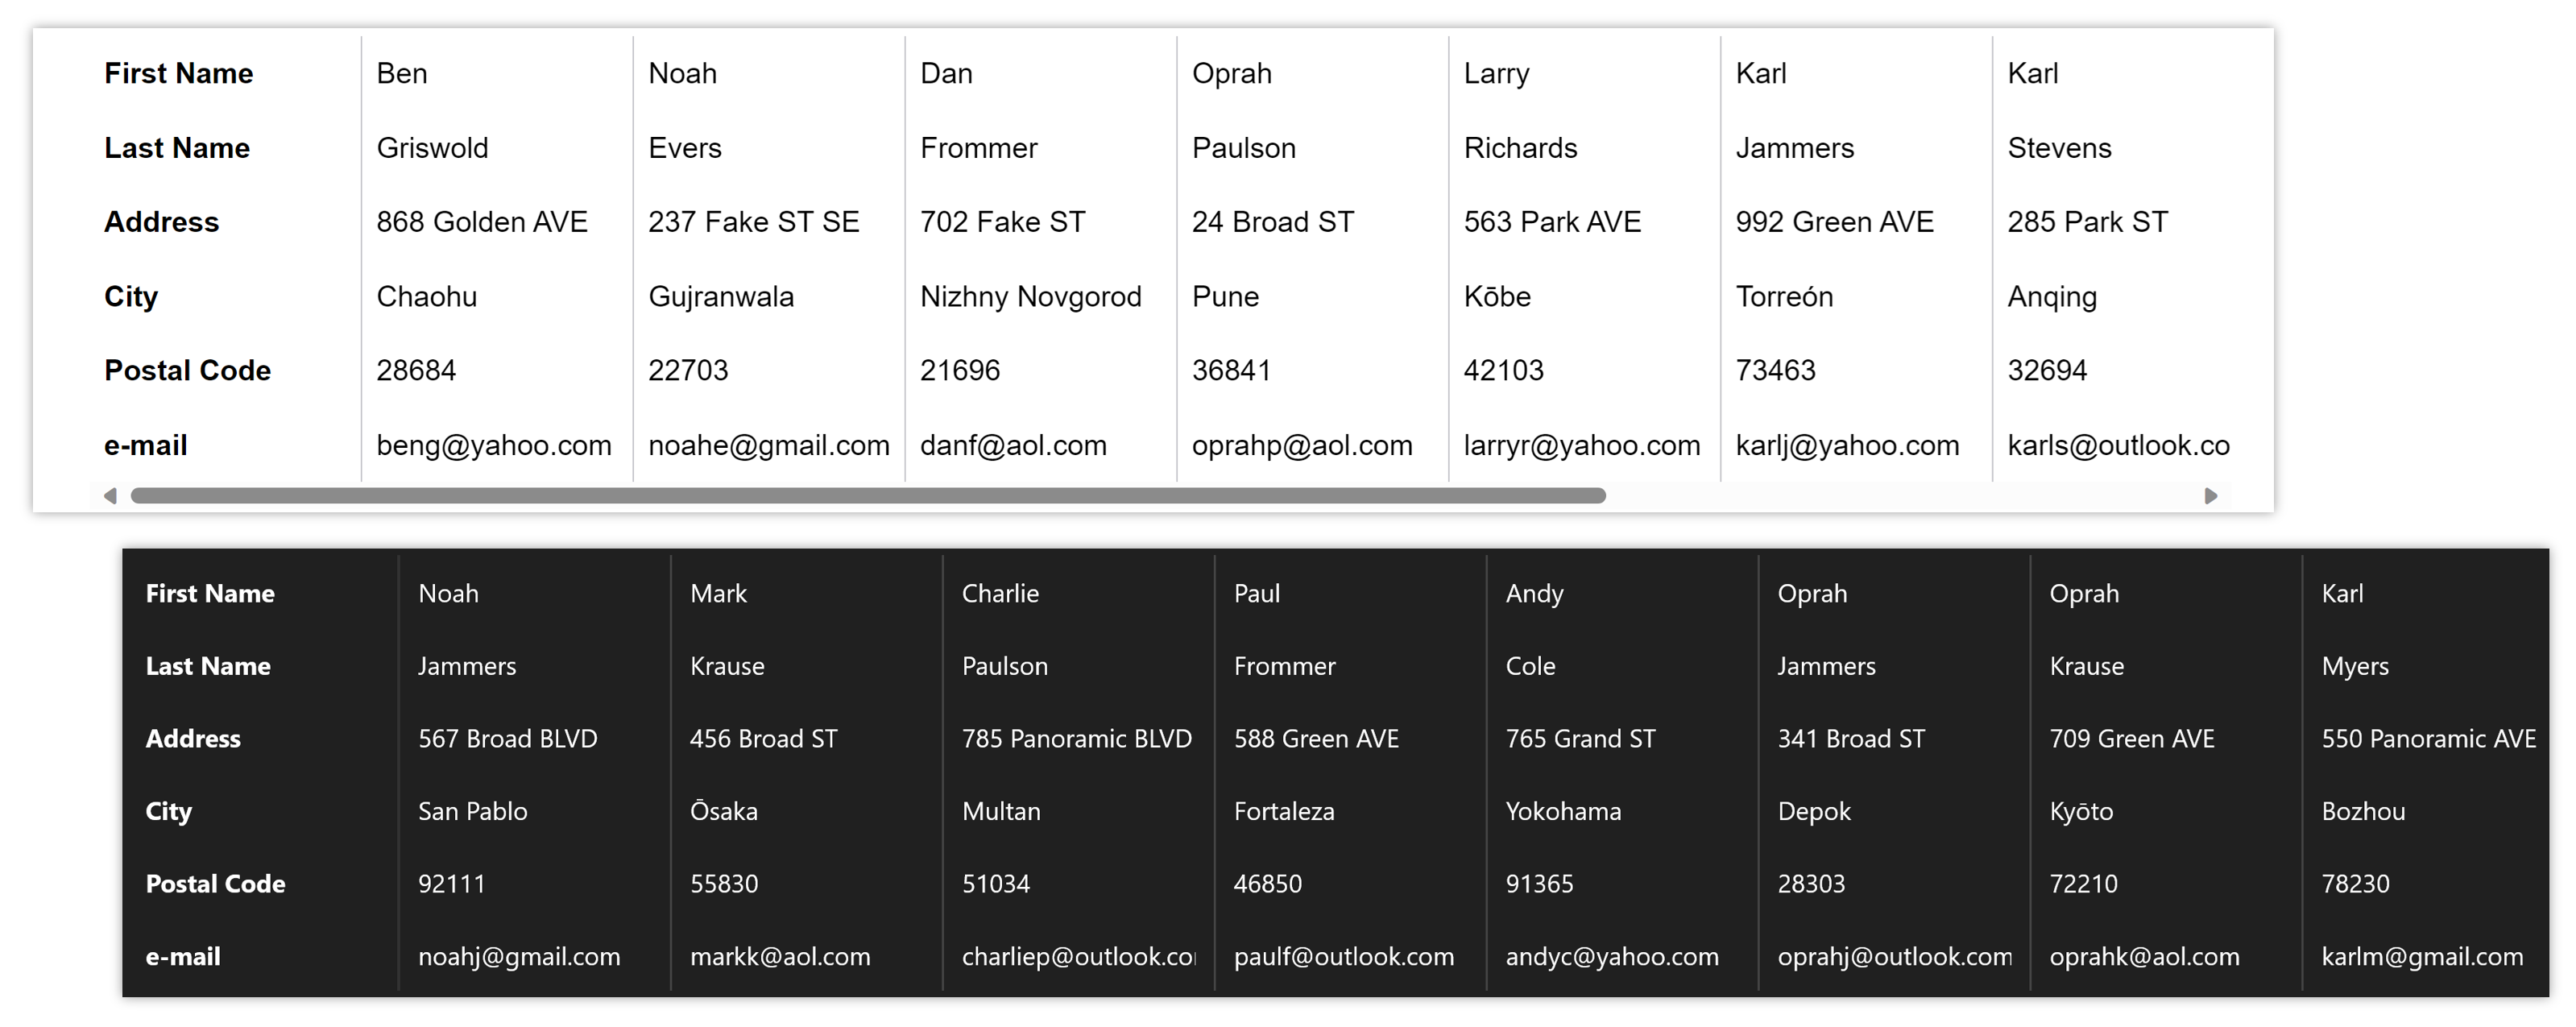Click postal code '28684'
The width and height of the screenshot is (2576, 1027).
(x=416, y=371)
